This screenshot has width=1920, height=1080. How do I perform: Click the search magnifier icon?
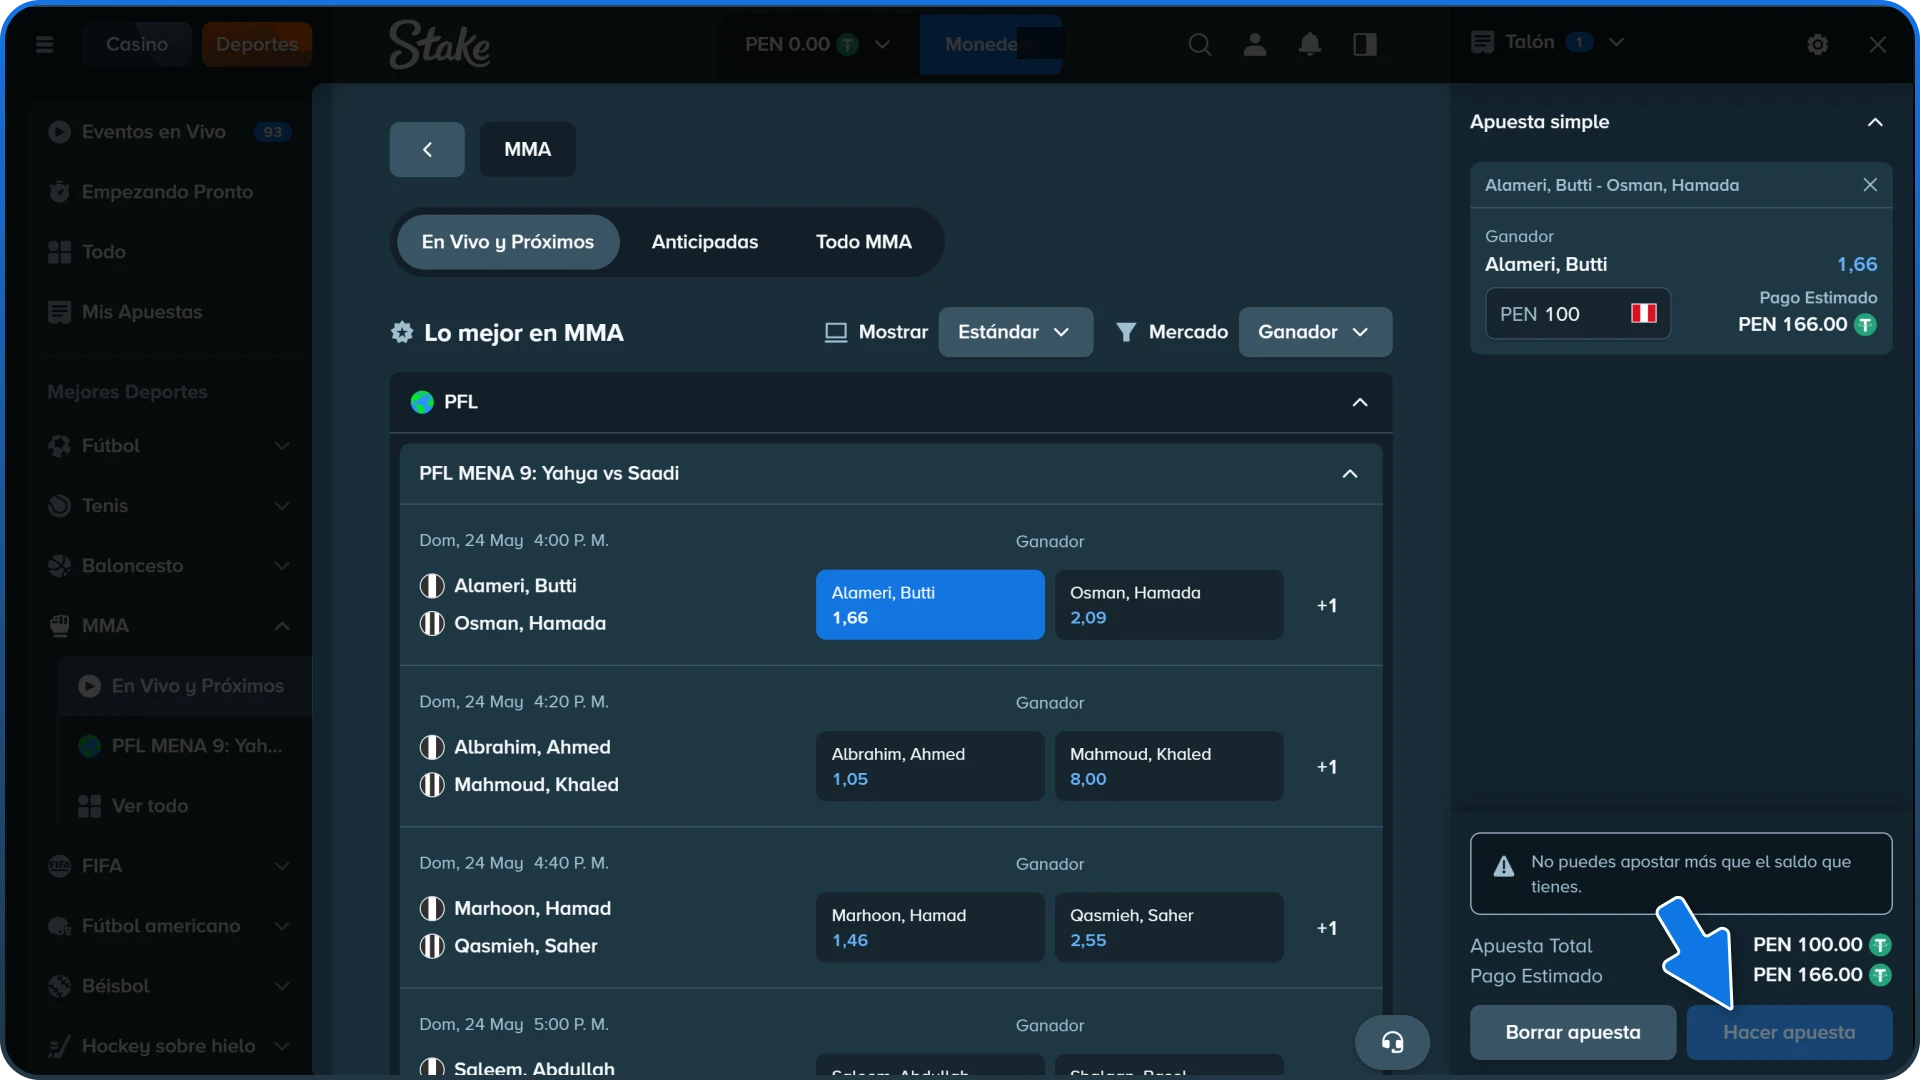(x=1199, y=44)
